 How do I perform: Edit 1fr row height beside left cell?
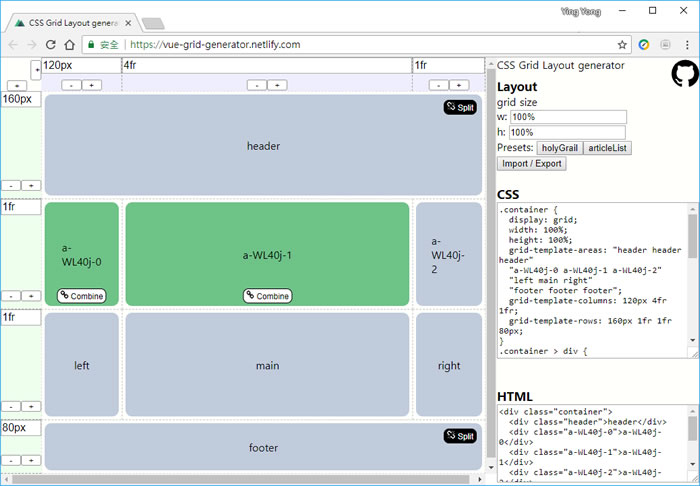click(21, 317)
